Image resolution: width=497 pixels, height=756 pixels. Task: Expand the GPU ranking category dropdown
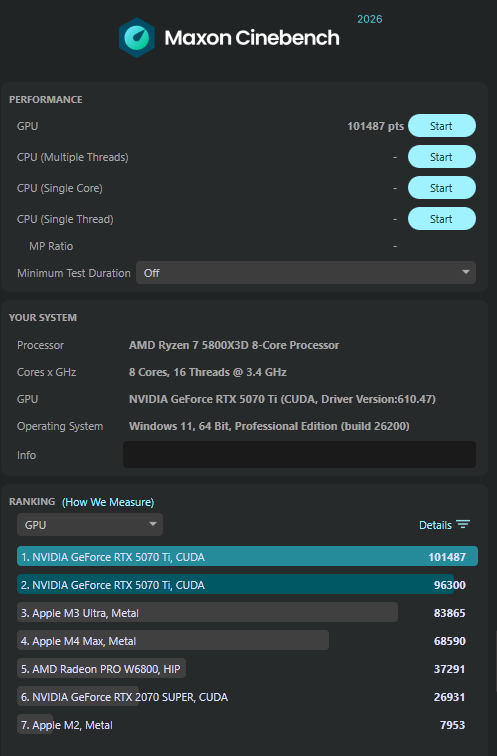[90, 525]
